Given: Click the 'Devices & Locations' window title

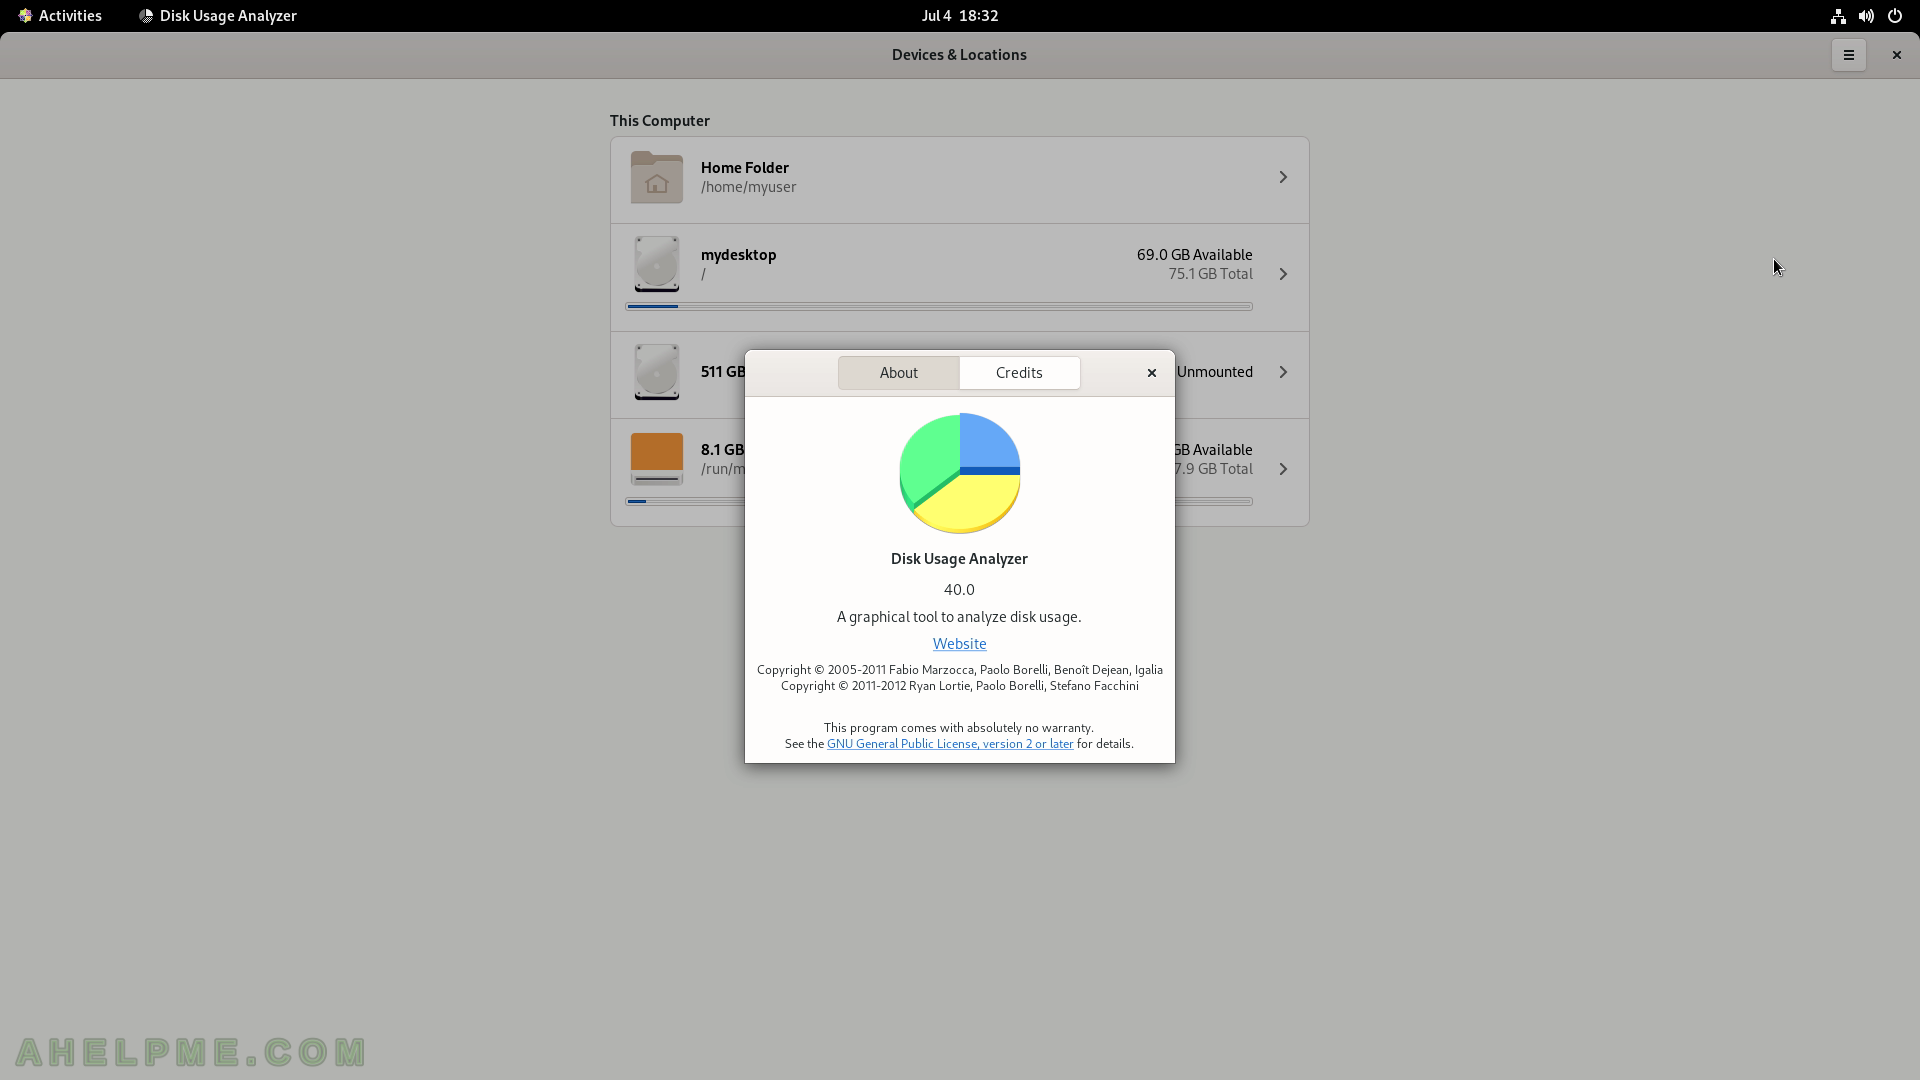Looking at the screenshot, I should pyautogui.click(x=959, y=55).
